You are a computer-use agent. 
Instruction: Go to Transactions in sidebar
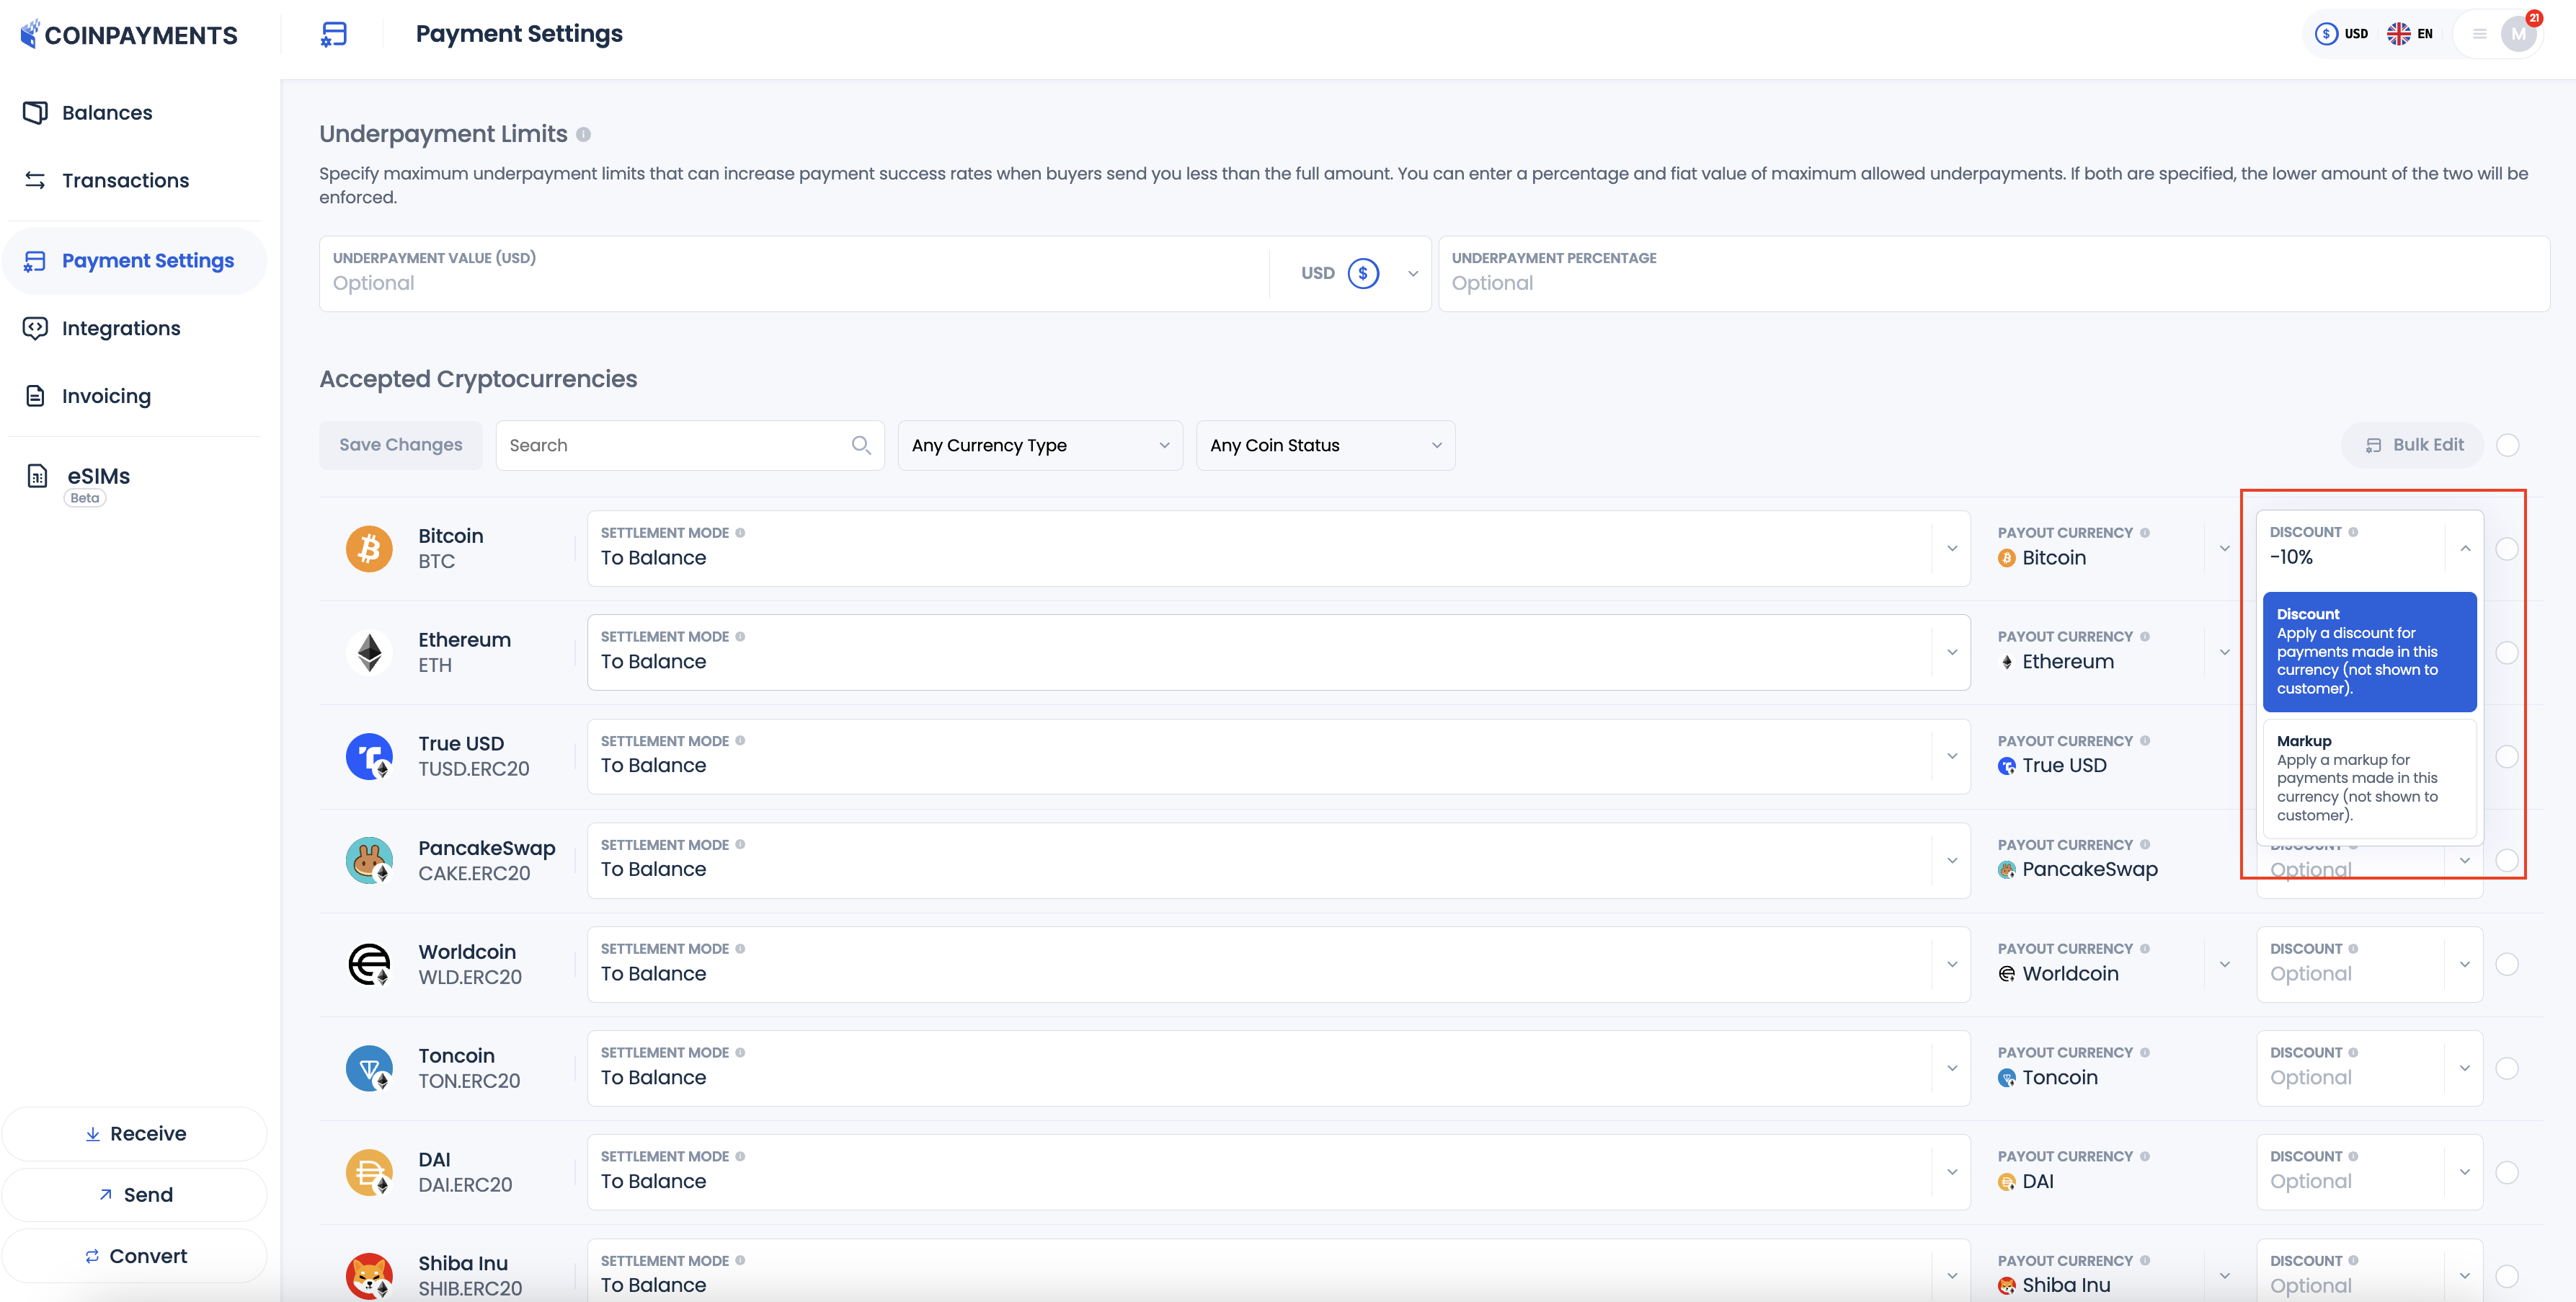click(125, 180)
